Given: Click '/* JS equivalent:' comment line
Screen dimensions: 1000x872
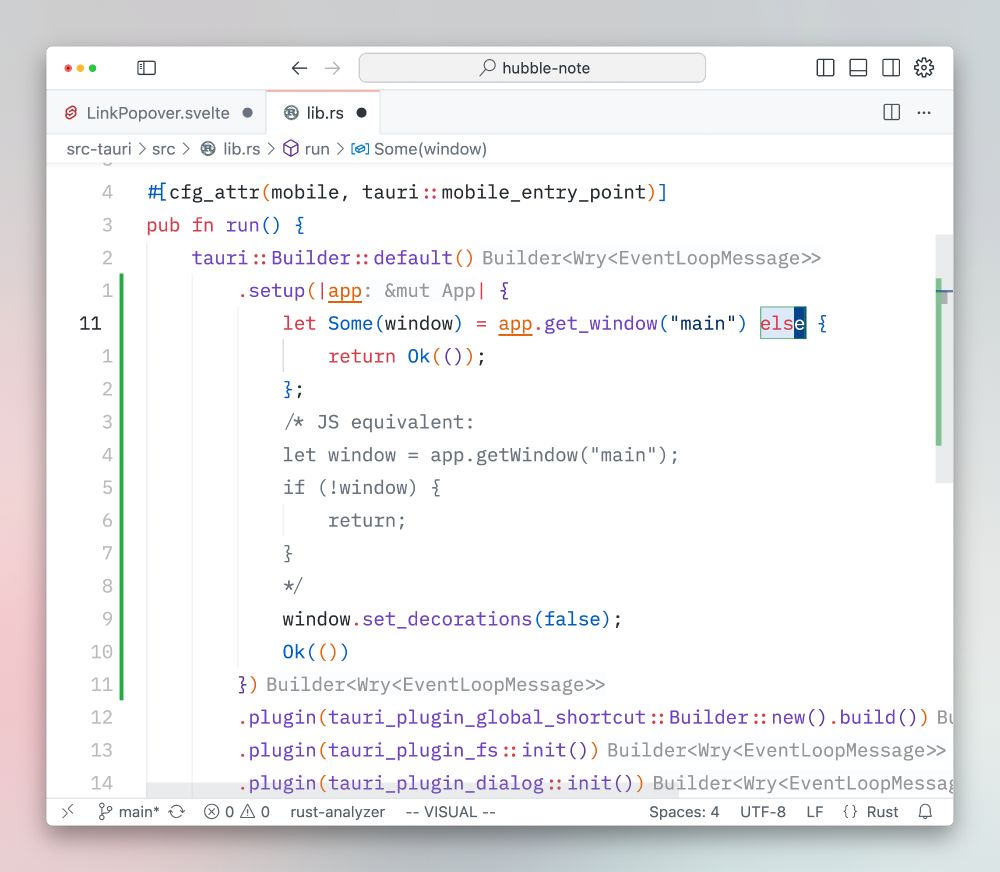Looking at the screenshot, I should (379, 422).
